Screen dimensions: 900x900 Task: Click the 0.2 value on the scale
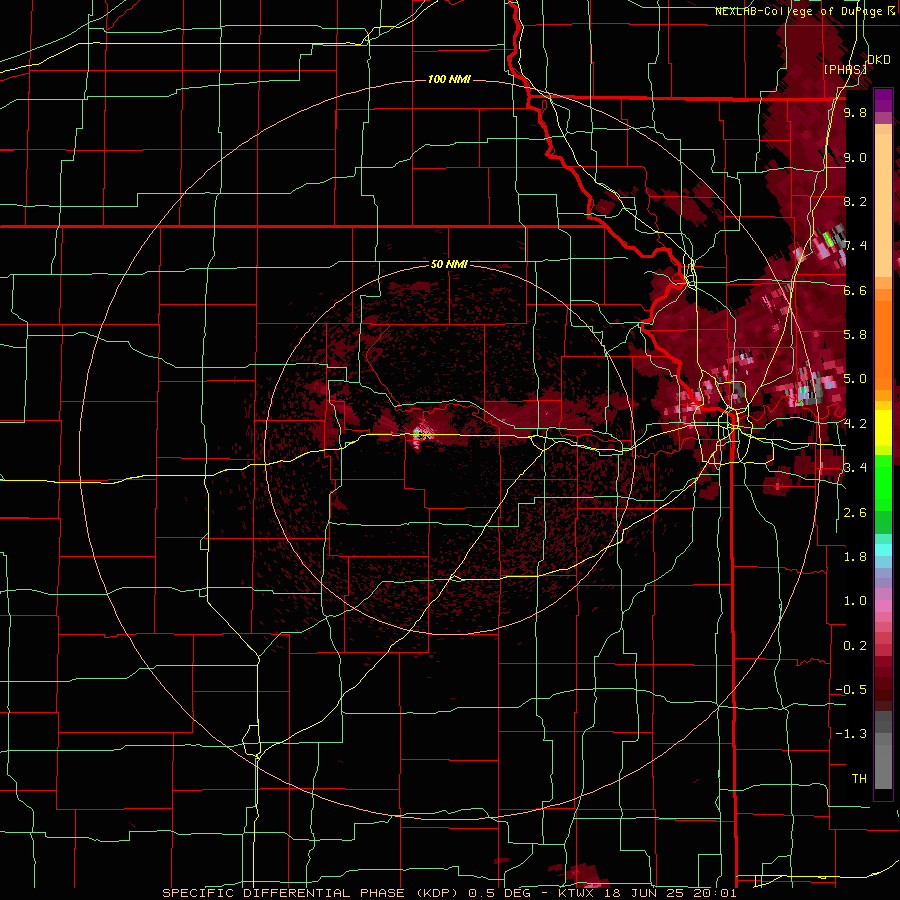[x=855, y=646]
